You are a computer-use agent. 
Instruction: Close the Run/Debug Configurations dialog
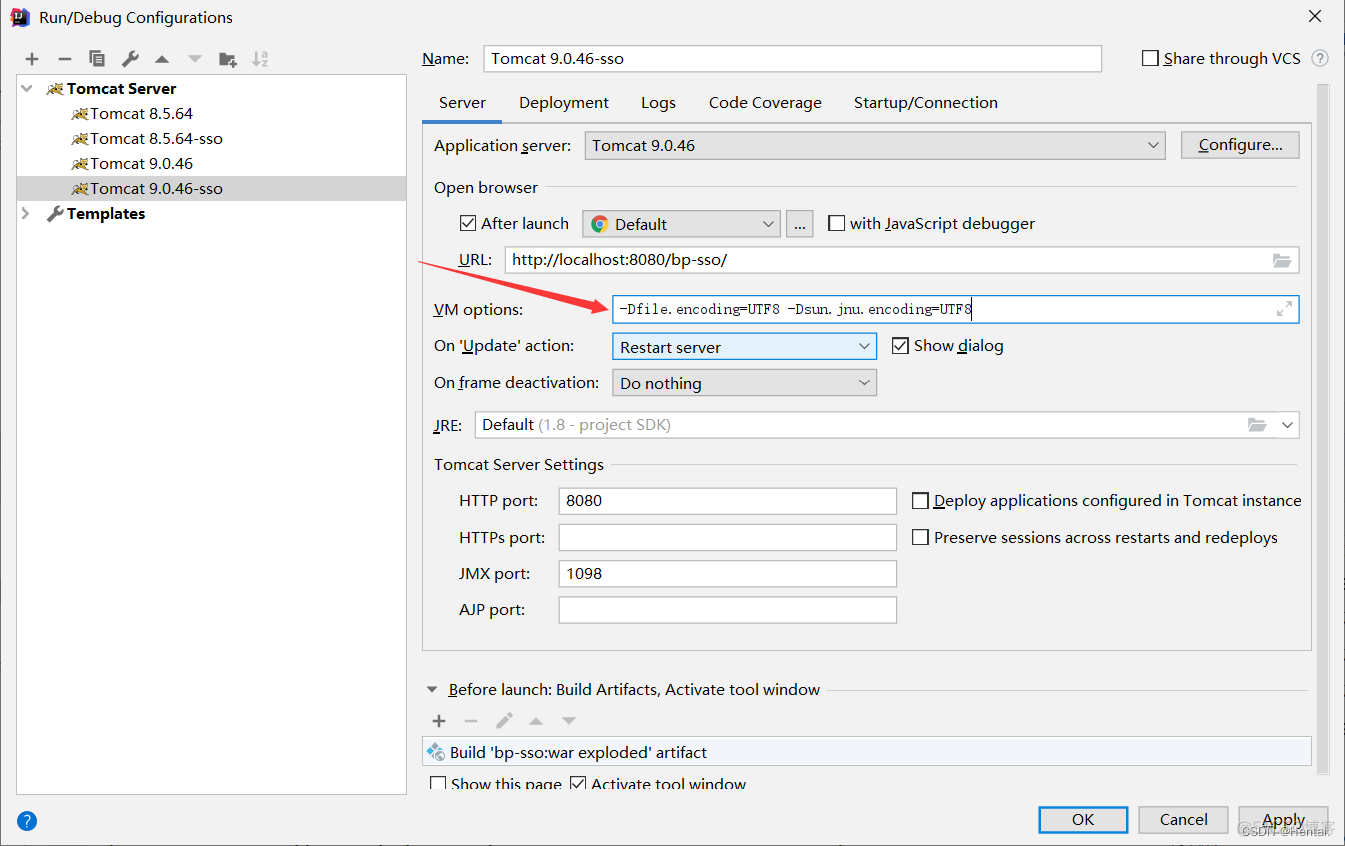click(x=1315, y=15)
